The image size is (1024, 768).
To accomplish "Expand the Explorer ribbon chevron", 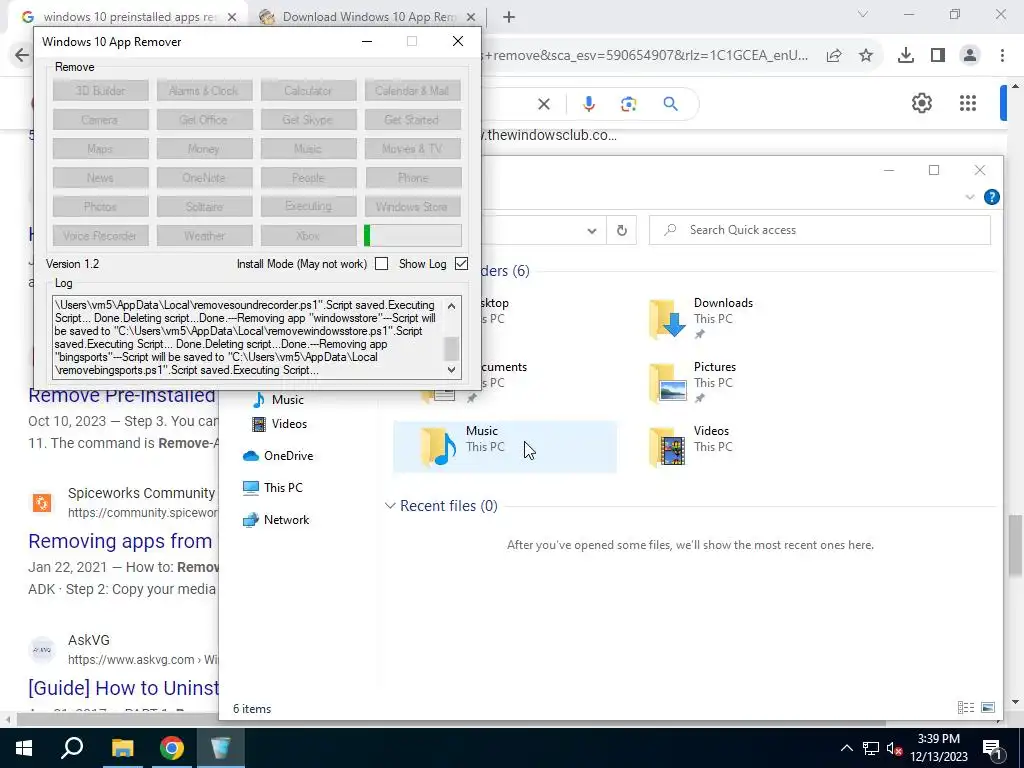I will (970, 197).
